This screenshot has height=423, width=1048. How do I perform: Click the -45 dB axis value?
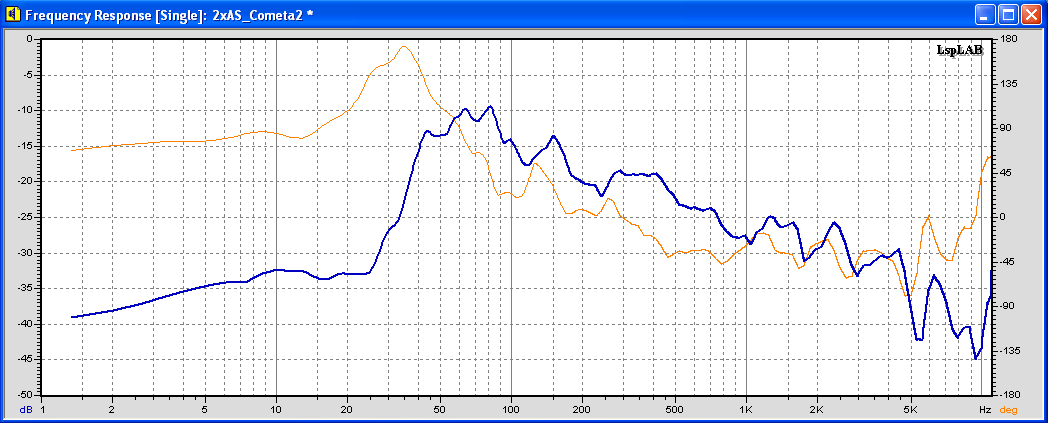(23, 360)
